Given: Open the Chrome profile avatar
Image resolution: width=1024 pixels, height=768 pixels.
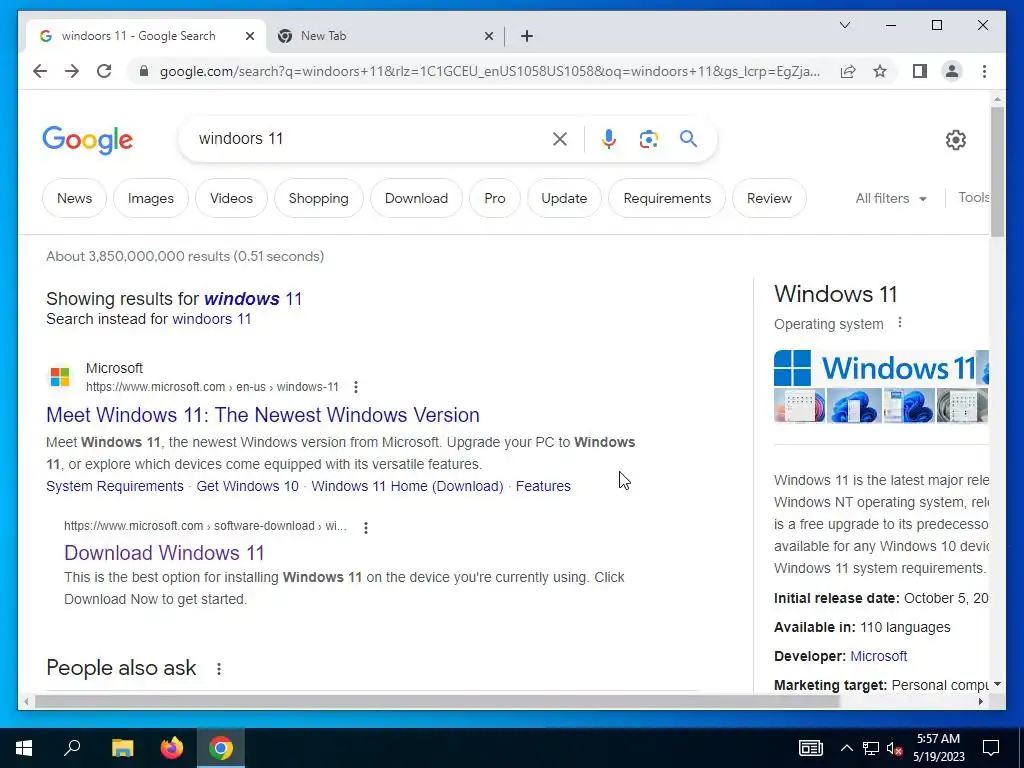Looking at the screenshot, I should click(x=952, y=71).
